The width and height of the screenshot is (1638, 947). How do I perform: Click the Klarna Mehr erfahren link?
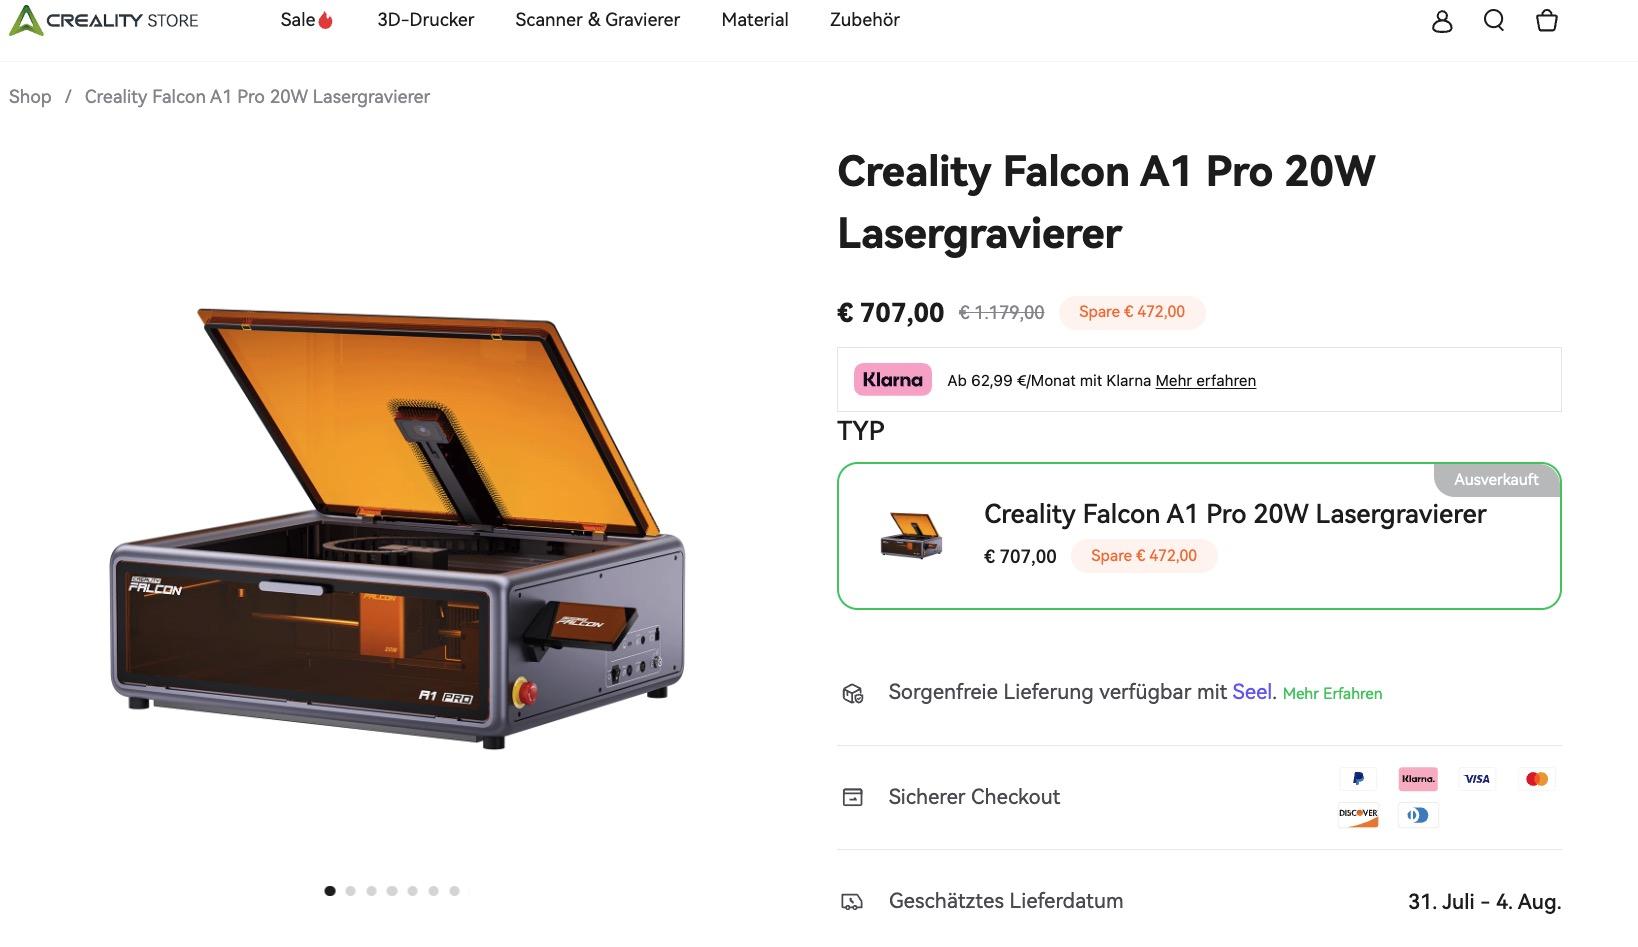(1205, 381)
